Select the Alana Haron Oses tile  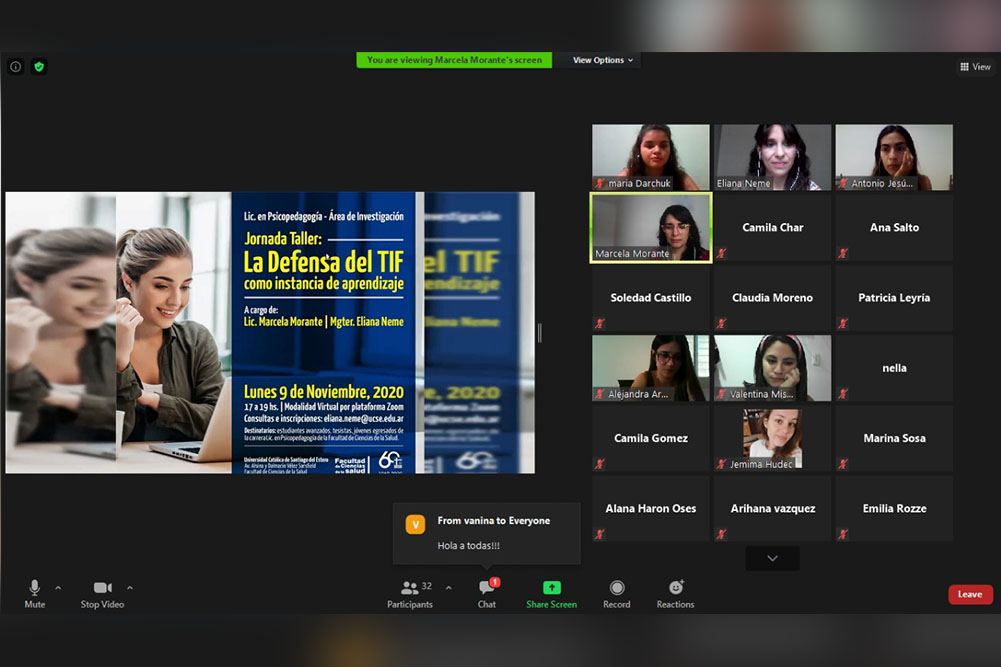coord(651,509)
